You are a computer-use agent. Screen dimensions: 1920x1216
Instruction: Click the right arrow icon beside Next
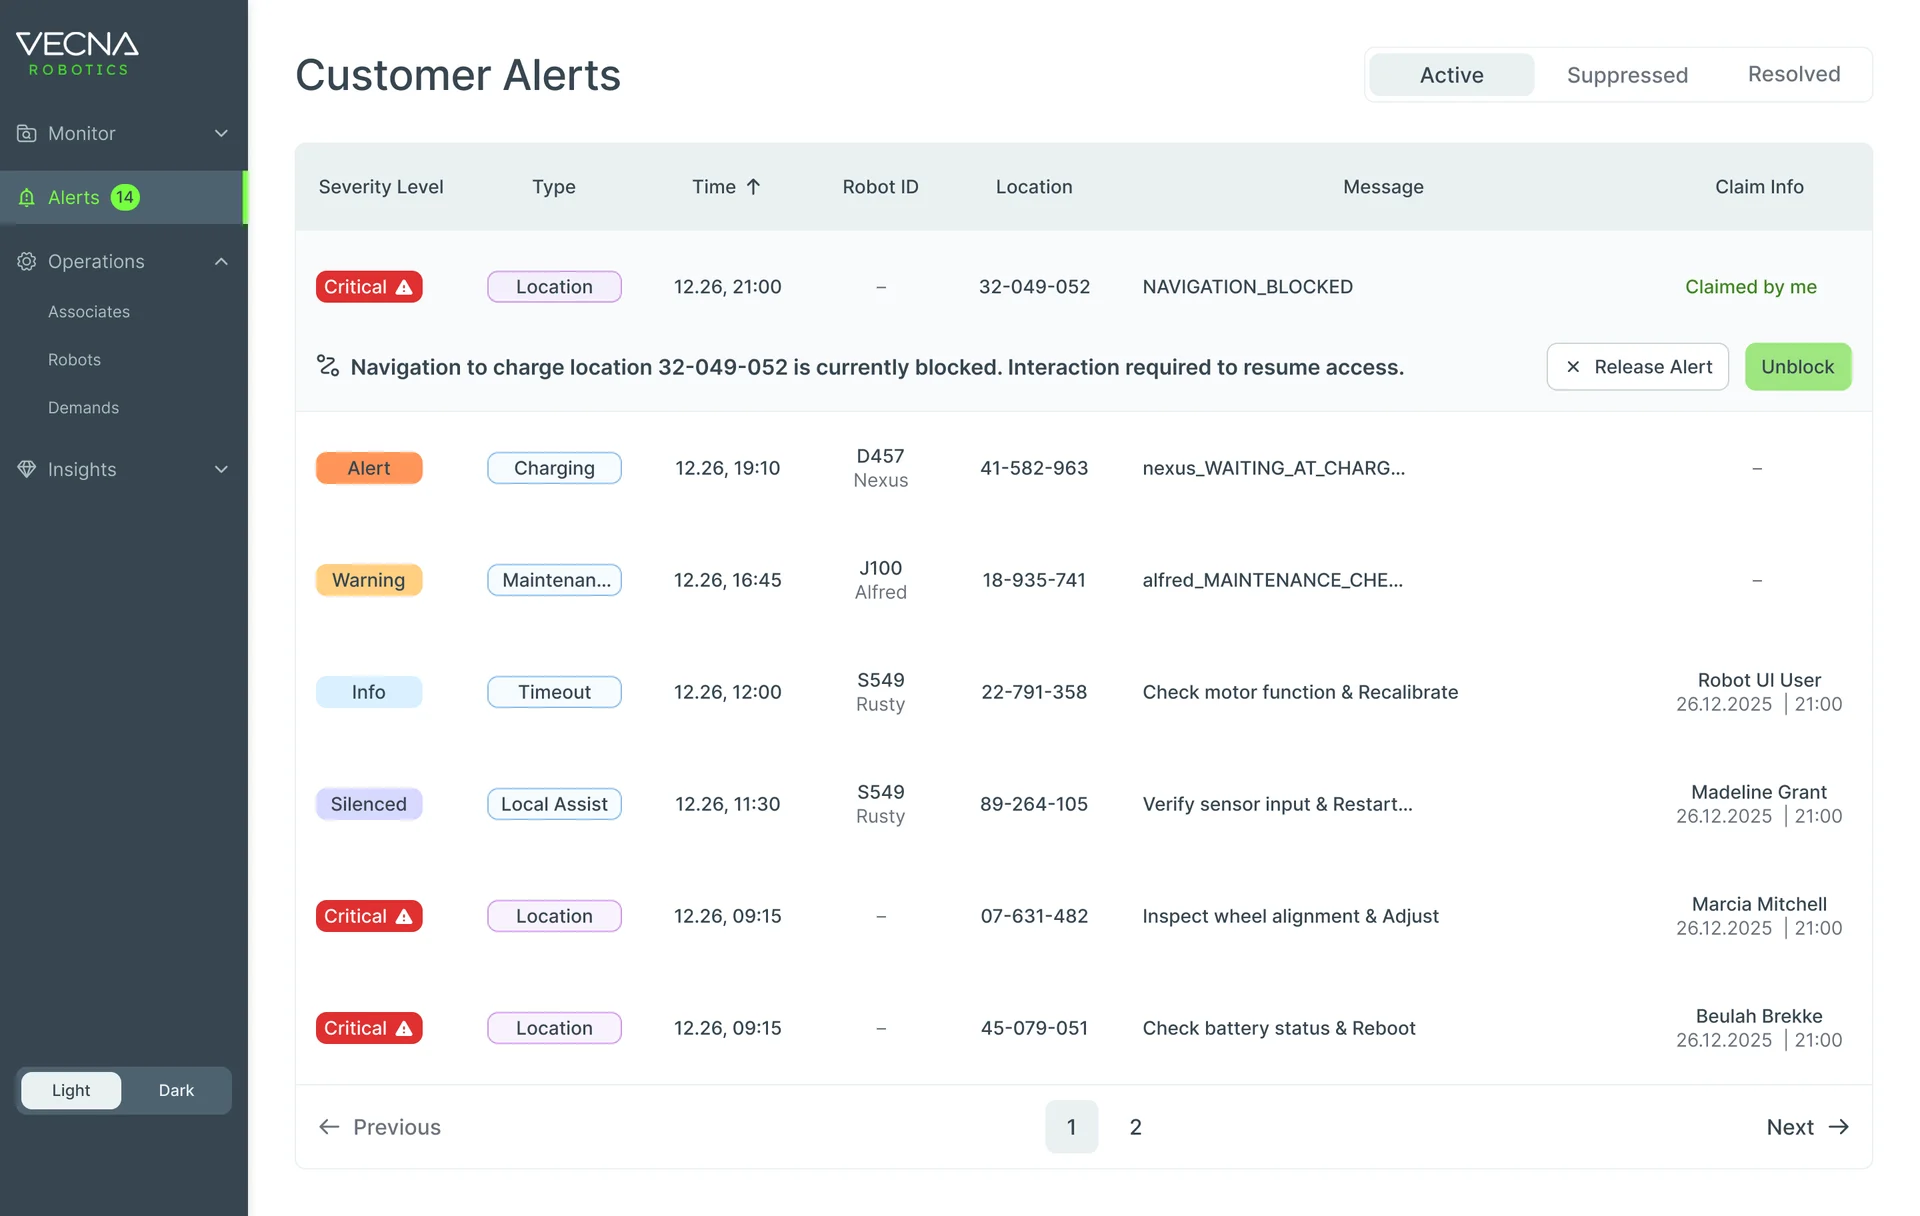1839,1127
